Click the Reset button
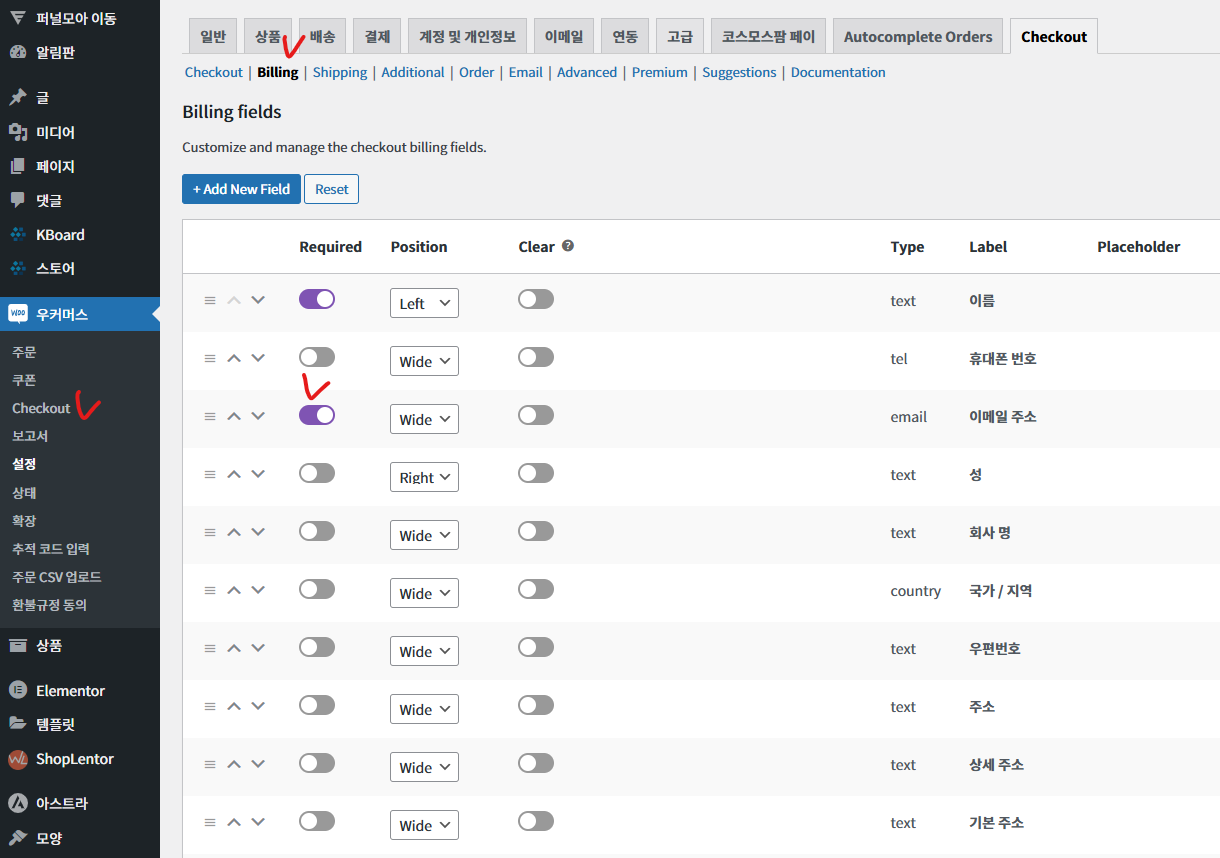This screenshot has height=858, width=1220. [x=331, y=189]
